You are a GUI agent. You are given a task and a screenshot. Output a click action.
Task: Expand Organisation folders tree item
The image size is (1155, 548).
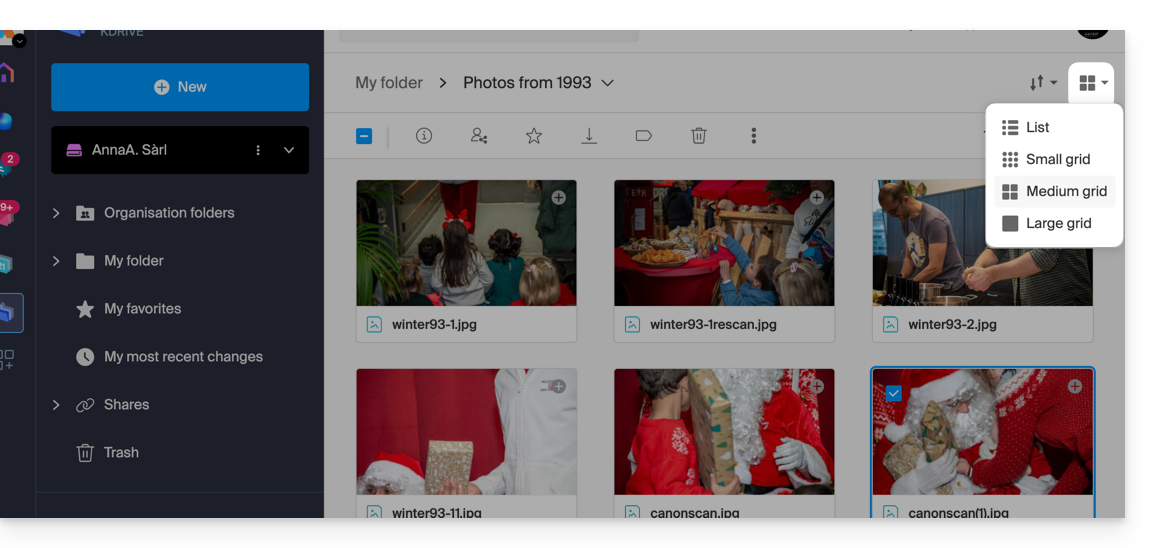[x=56, y=213]
